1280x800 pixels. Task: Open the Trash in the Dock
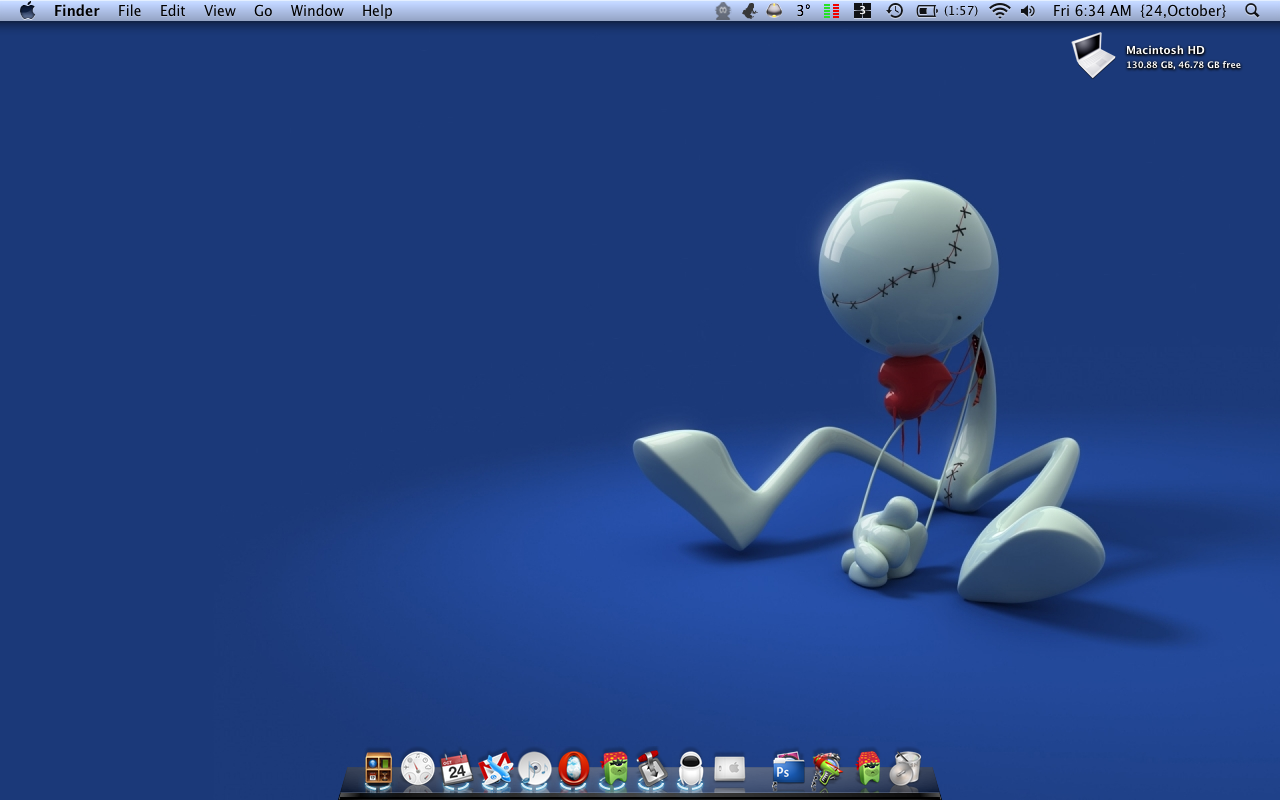click(906, 769)
